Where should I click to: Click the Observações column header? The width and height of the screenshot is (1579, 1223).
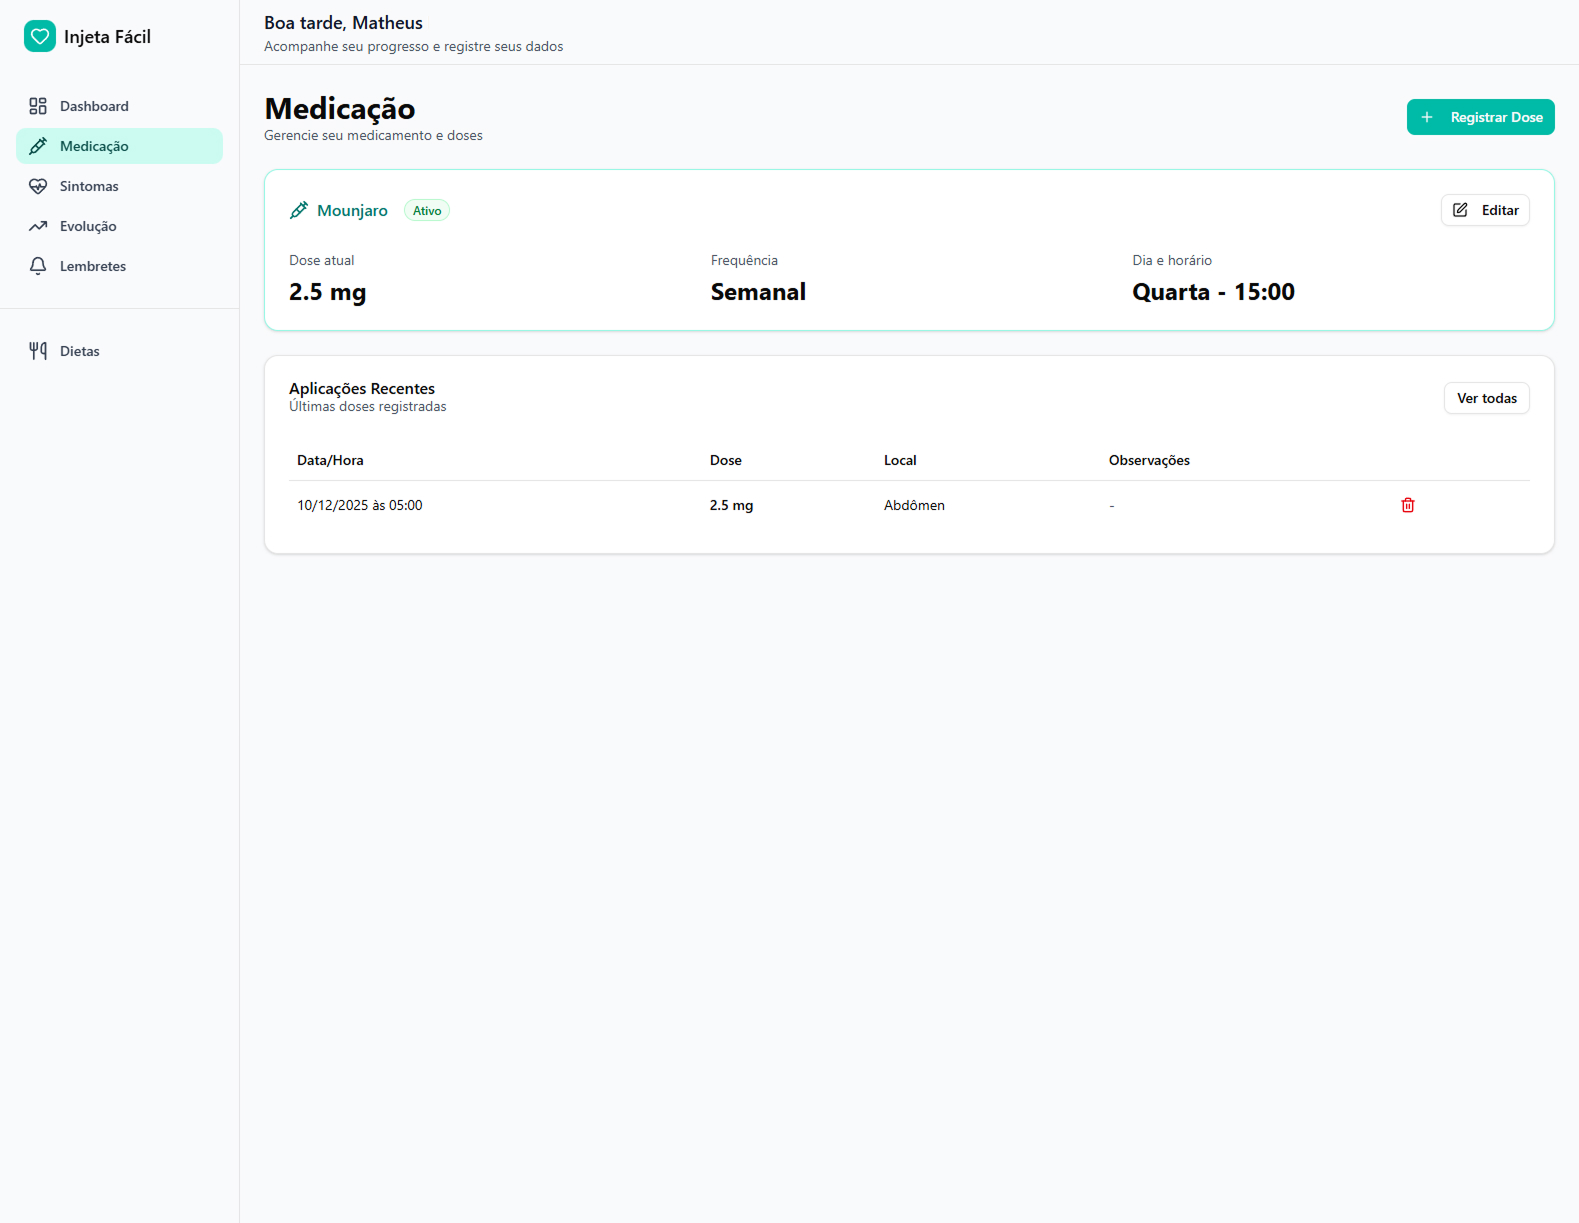coord(1148,460)
